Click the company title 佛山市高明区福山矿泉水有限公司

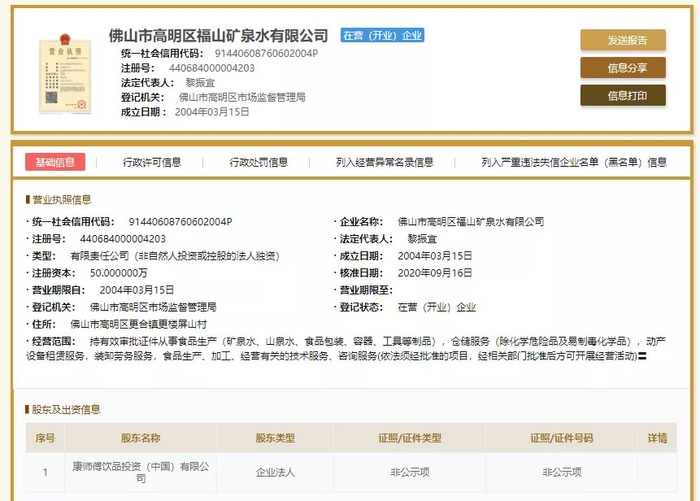(x=218, y=35)
